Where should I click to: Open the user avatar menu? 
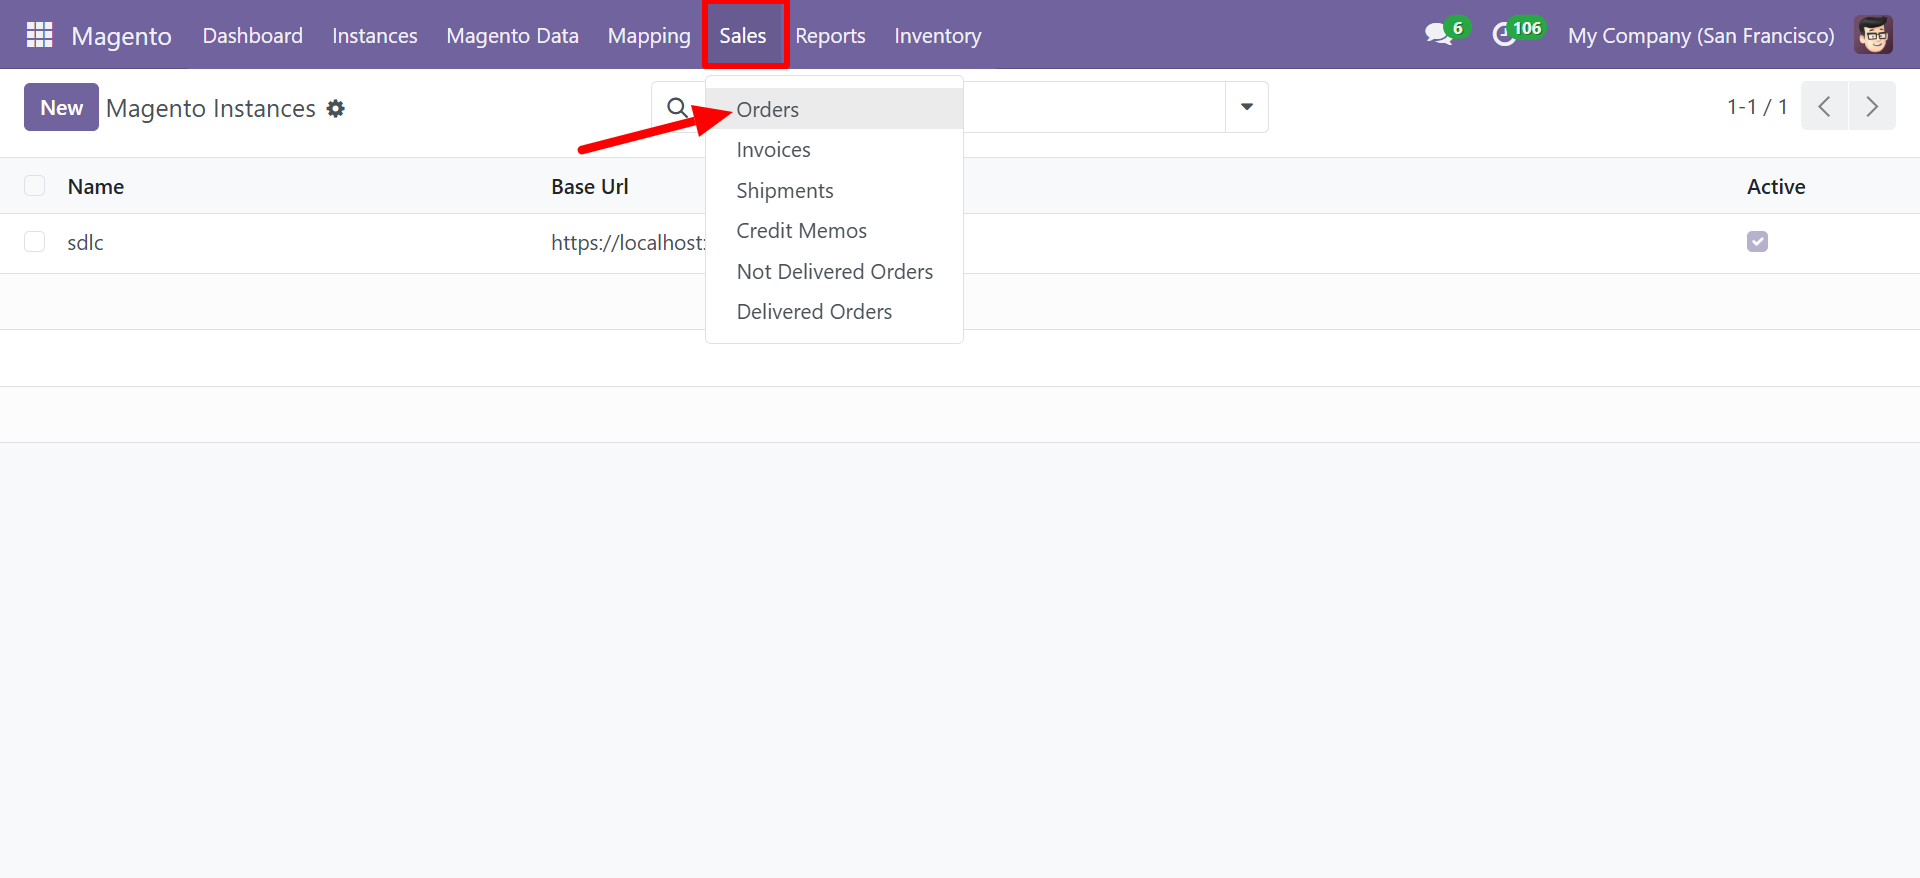[1873, 35]
